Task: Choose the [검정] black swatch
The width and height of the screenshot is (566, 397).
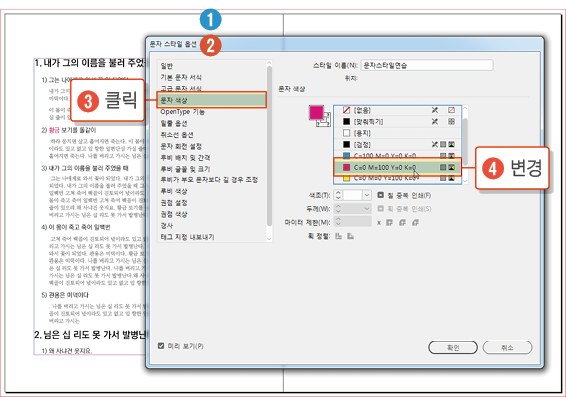Action: 397,144
